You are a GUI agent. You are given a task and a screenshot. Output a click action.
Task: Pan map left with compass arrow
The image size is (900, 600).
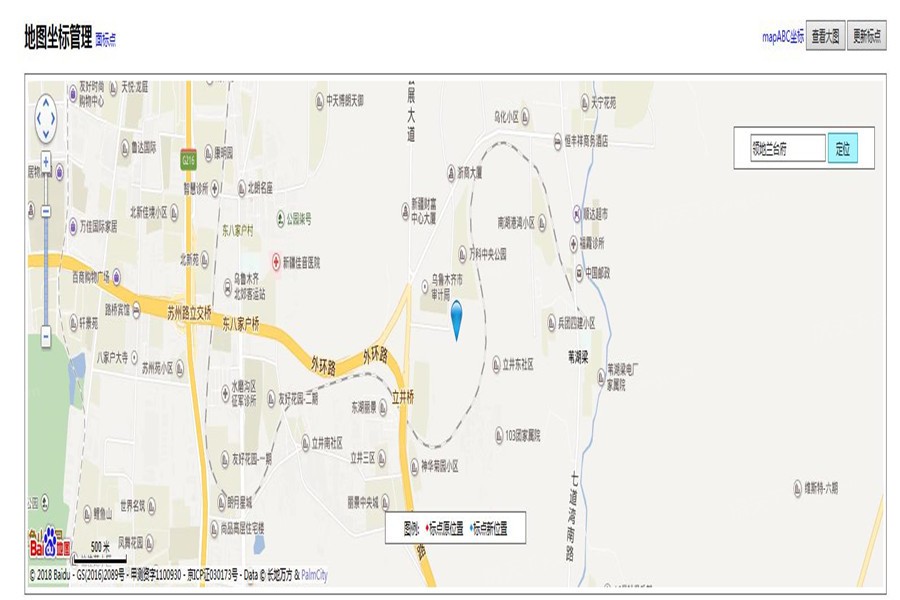38,119
